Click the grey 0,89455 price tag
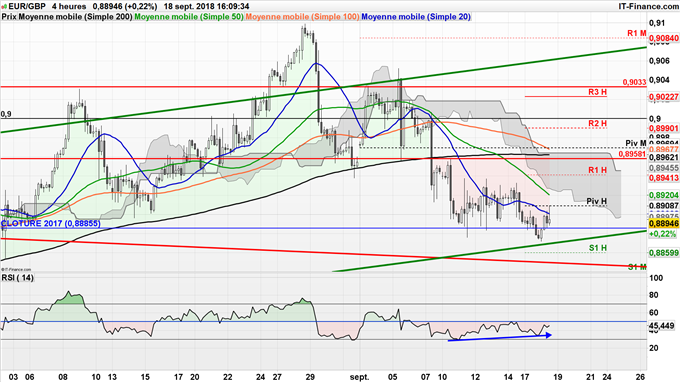Screen dimensions: 680x382 (664, 168)
